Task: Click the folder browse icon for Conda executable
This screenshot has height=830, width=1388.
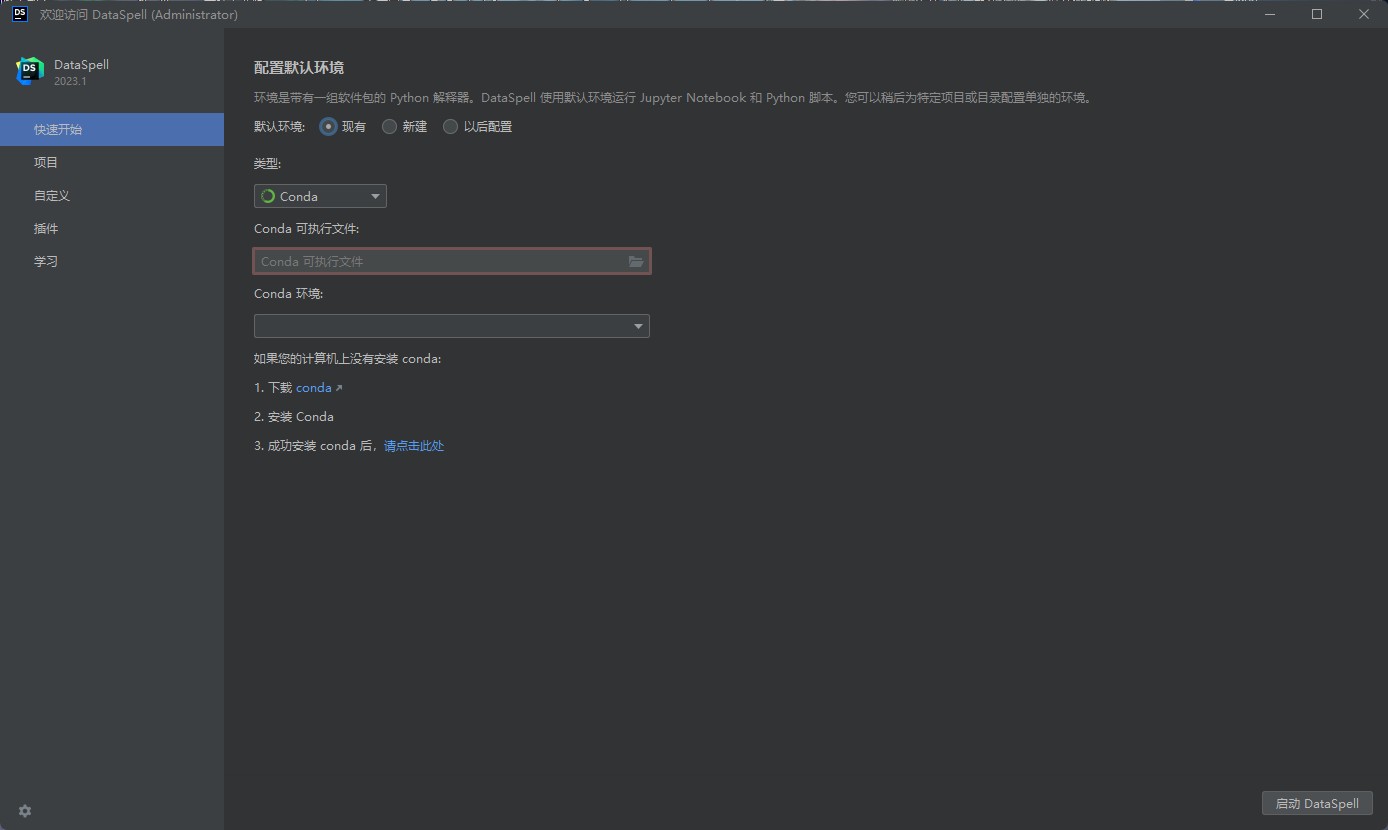Action: pos(636,261)
